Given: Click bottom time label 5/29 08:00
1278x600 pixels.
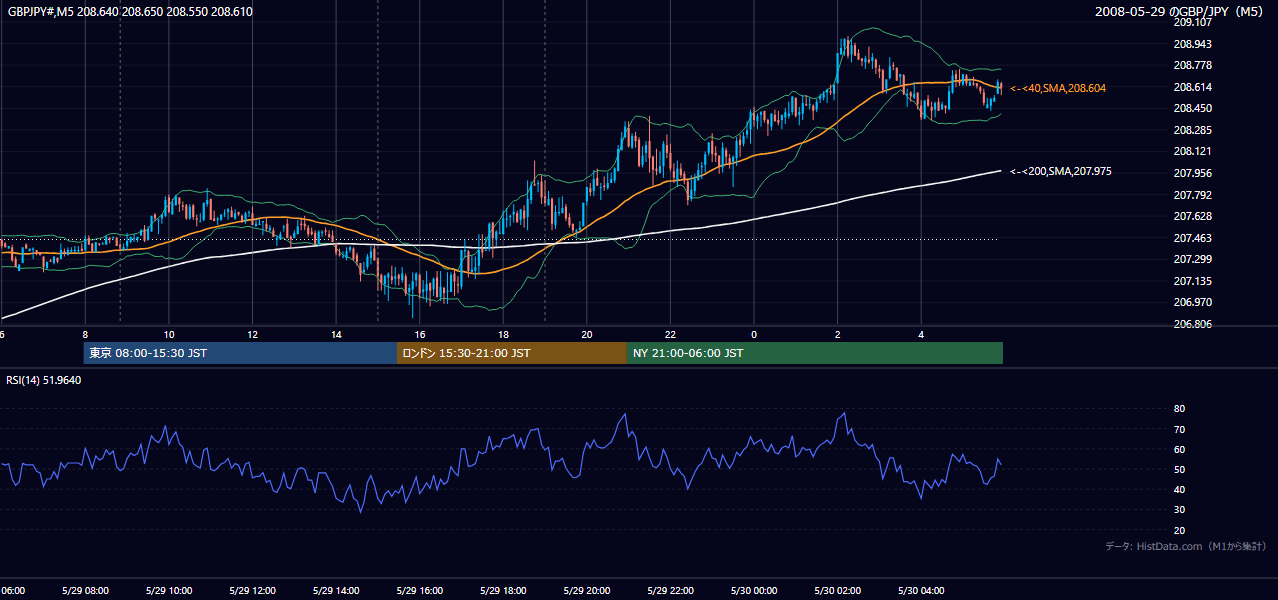Looking at the screenshot, I should pyautogui.click(x=85, y=591).
